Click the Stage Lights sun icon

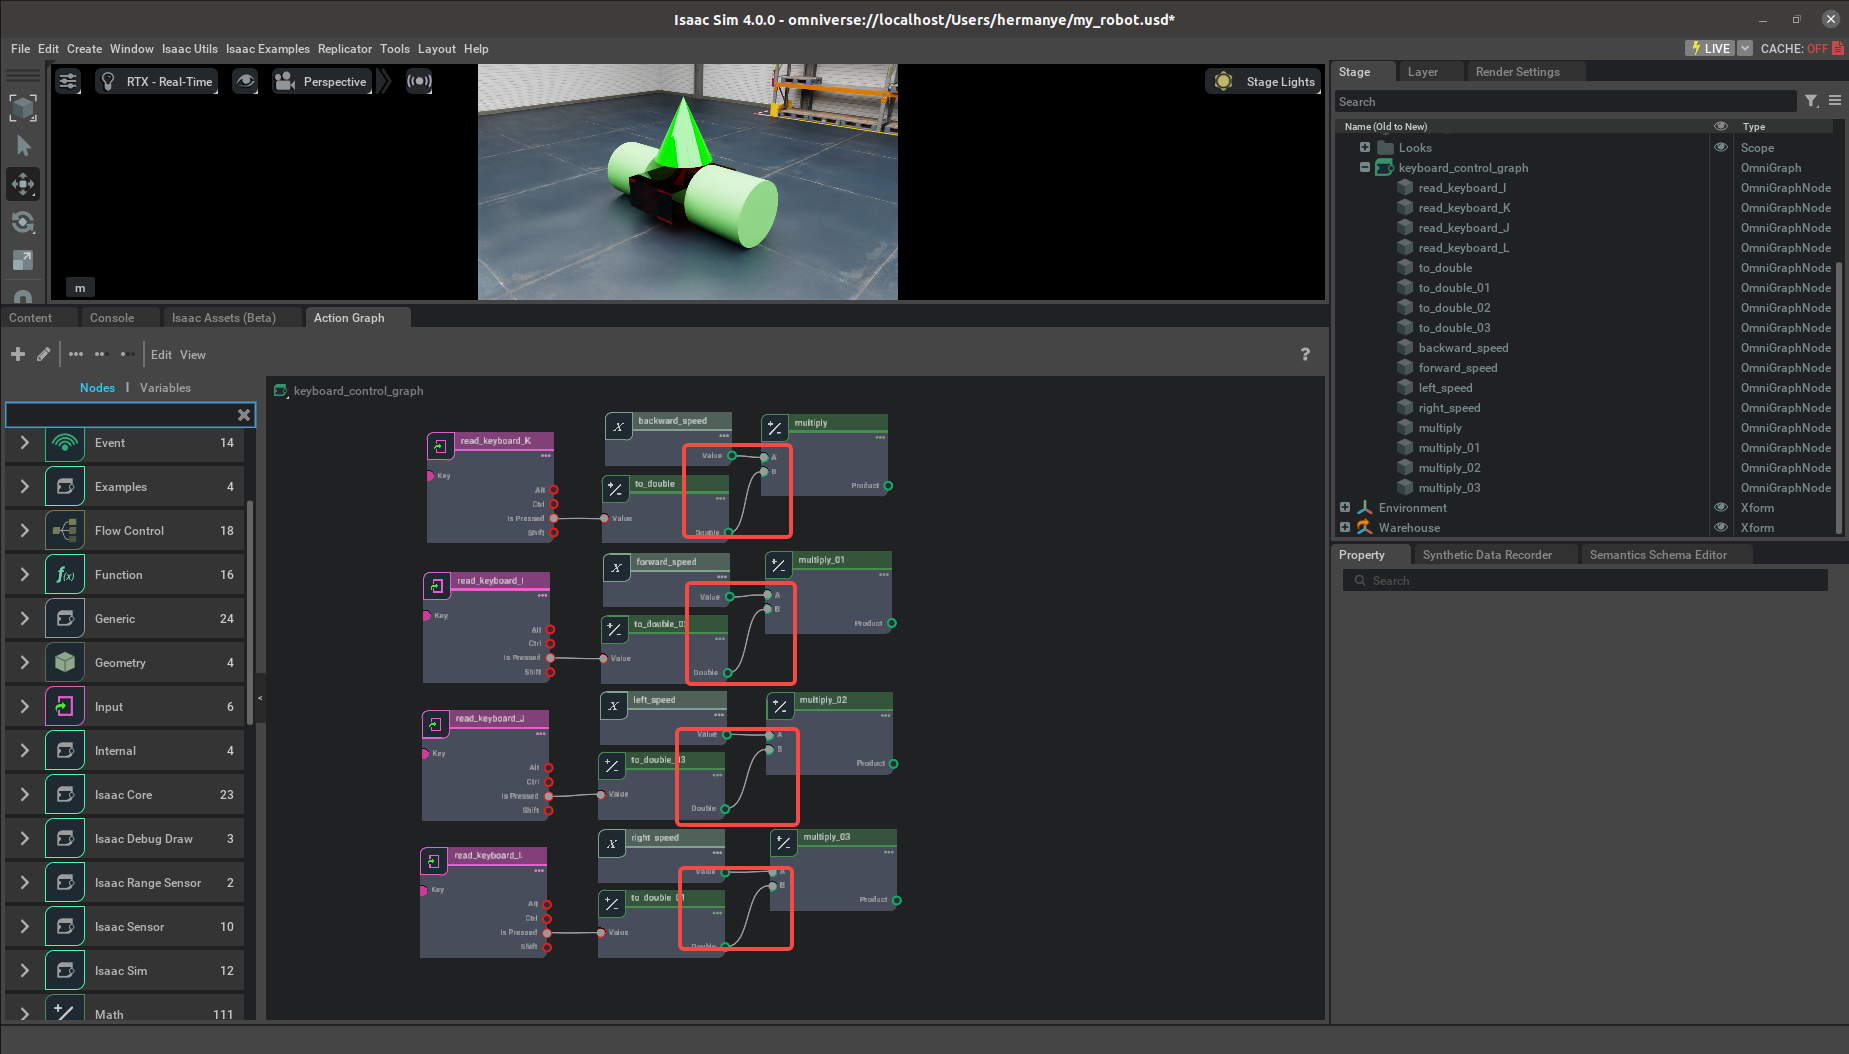coord(1223,81)
